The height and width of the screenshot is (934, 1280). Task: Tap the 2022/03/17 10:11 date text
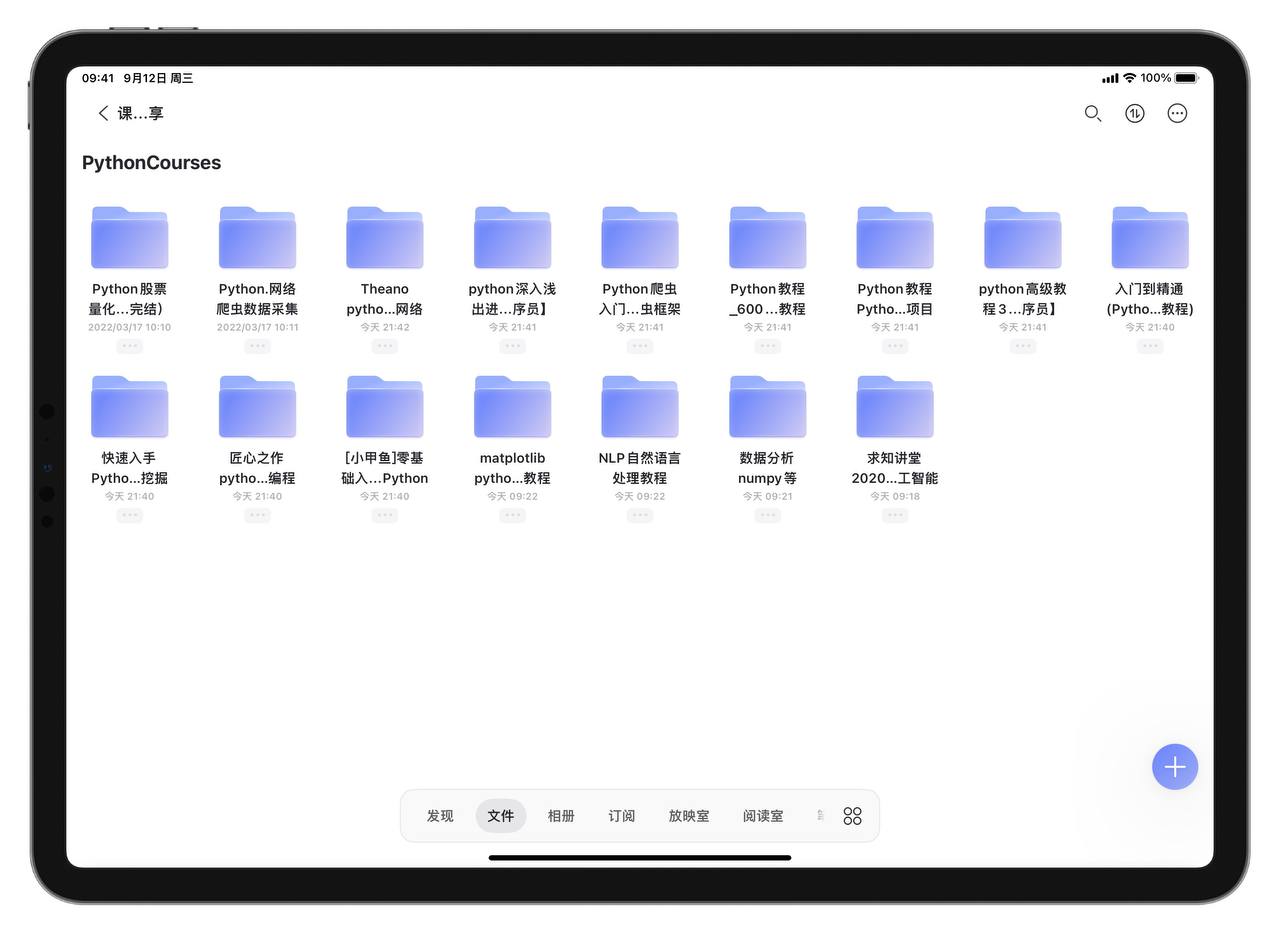257,327
